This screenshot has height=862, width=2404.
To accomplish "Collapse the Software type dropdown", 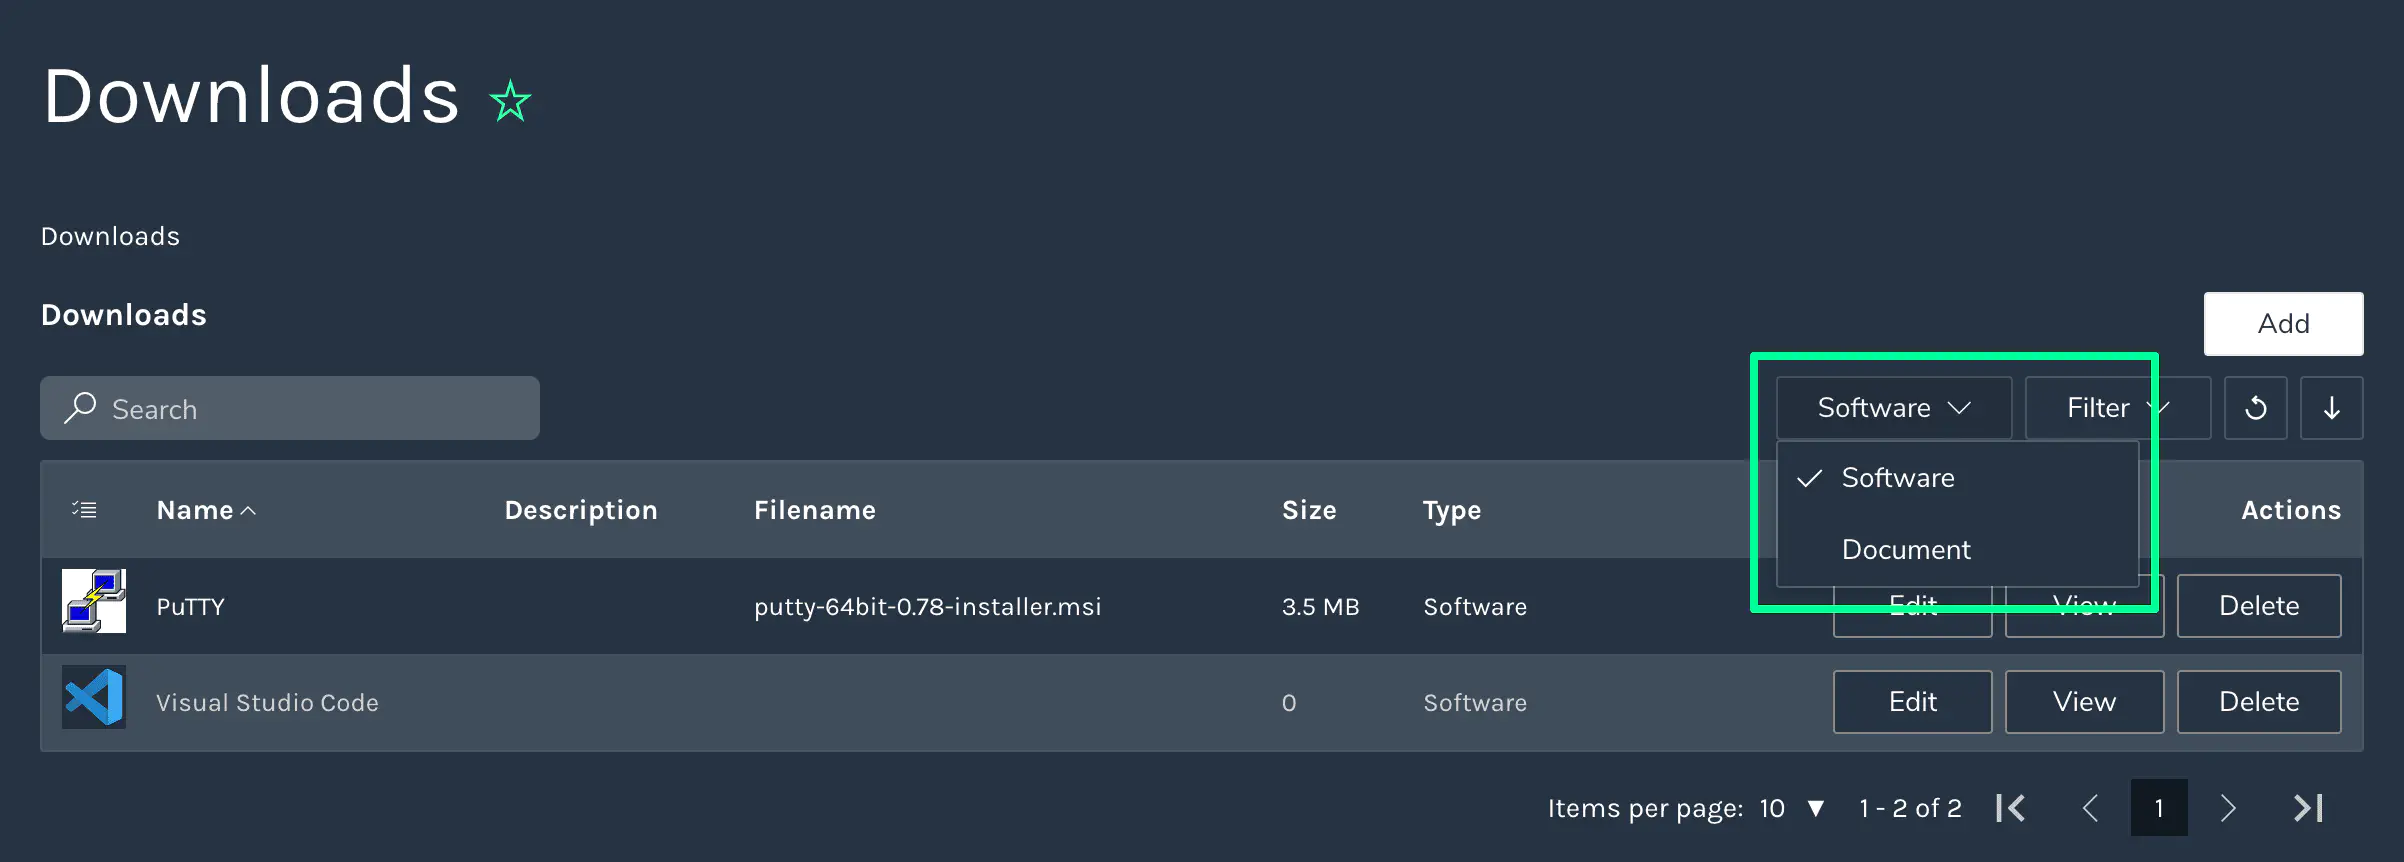I will pyautogui.click(x=1893, y=408).
